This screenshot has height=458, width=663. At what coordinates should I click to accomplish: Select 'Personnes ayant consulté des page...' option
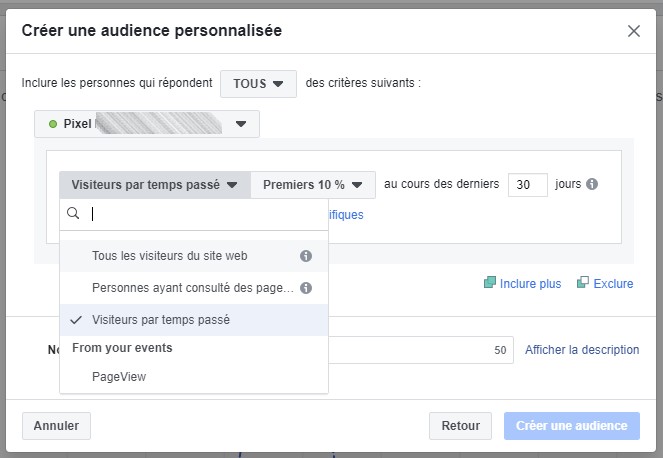tap(192, 288)
